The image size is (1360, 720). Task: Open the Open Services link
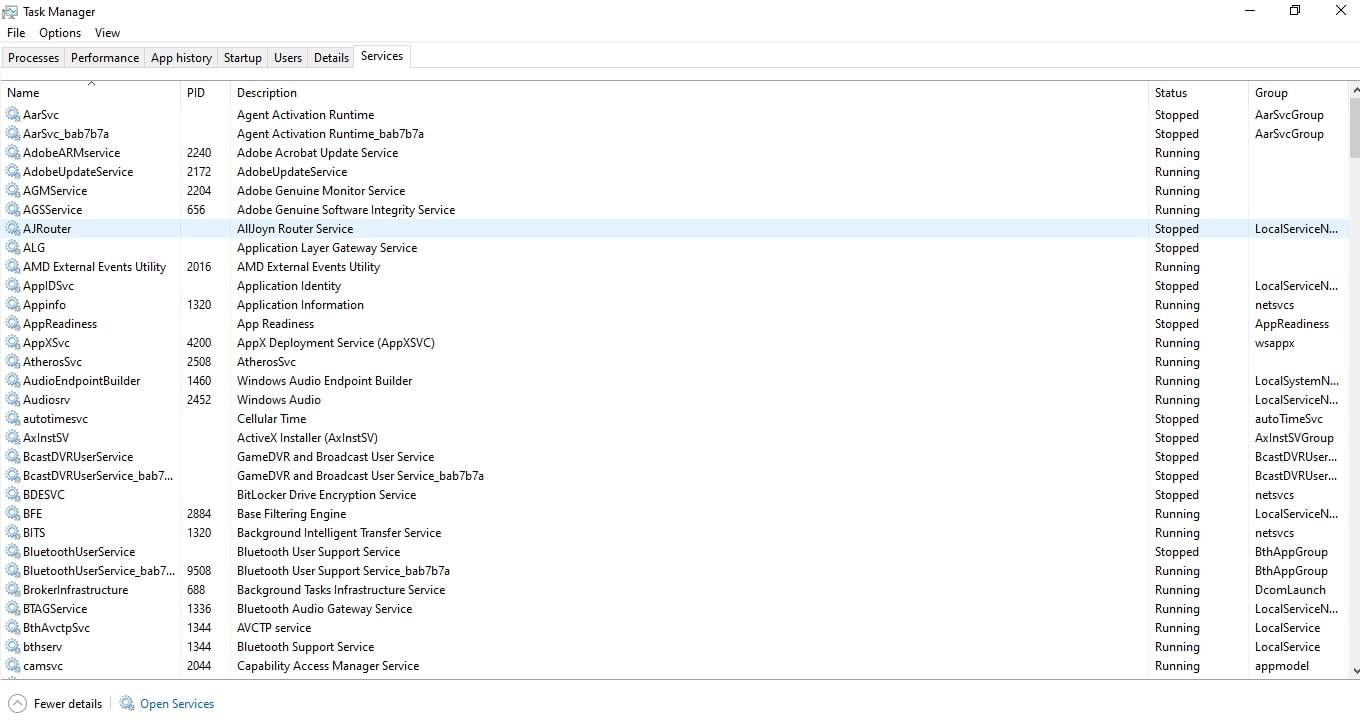point(177,703)
